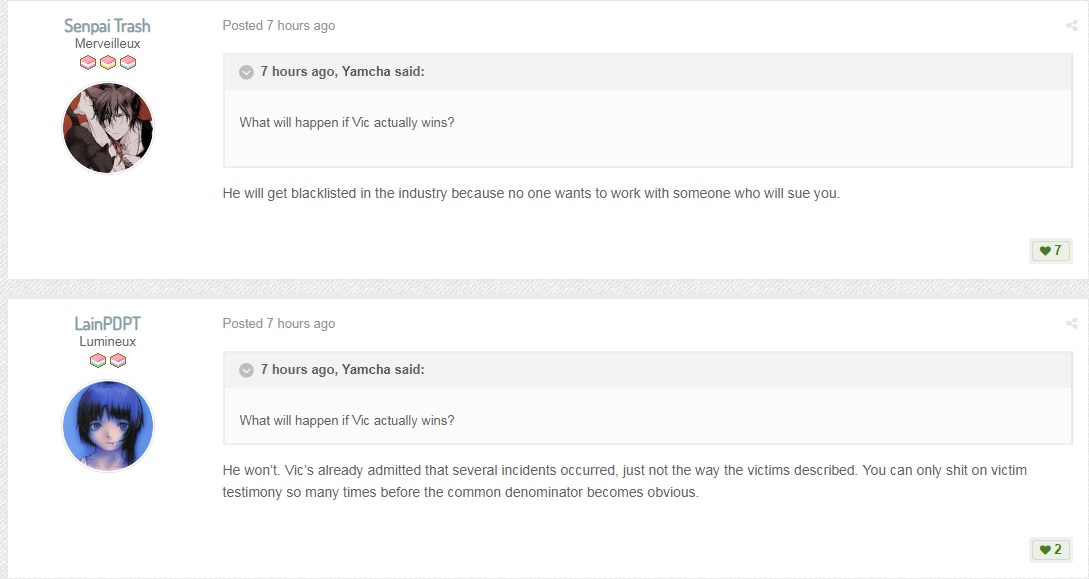Click the two rank badge icons under Lumineux
This screenshot has width=1089, height=579.
tap(108, 360)
